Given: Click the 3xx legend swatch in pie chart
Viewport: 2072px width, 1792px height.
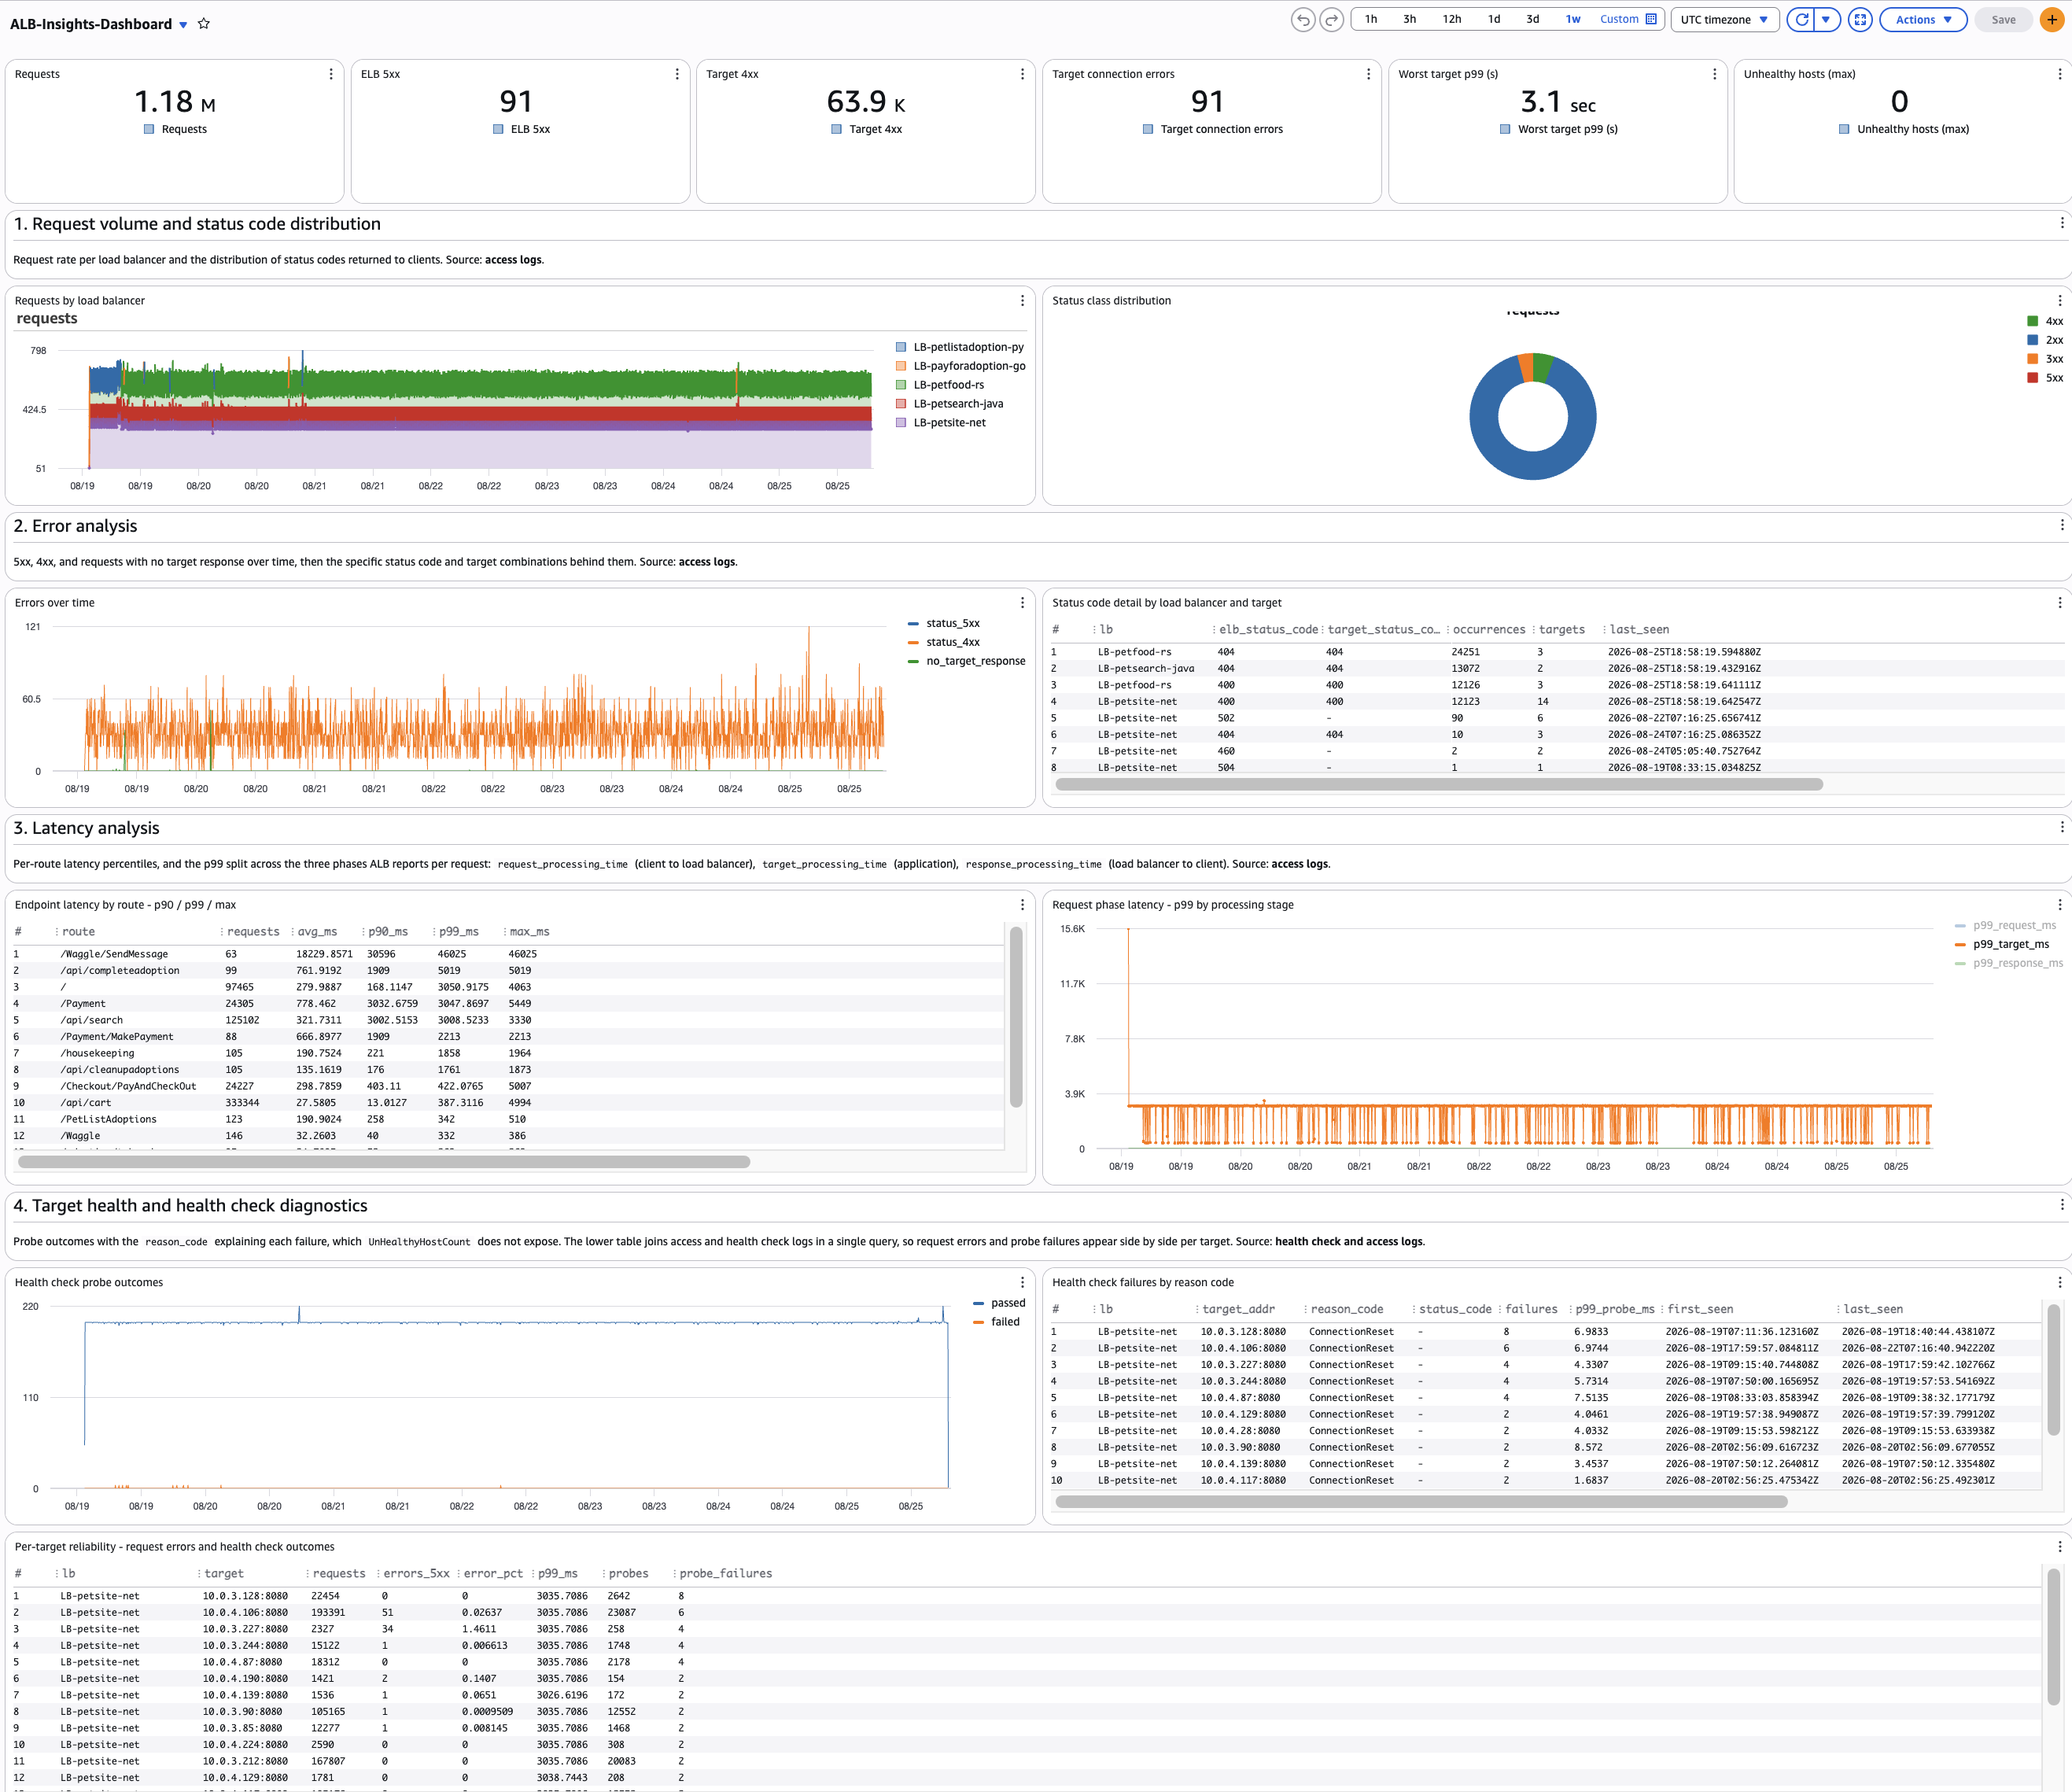Looking at the screenshot, I should (x=2032, y=359).
